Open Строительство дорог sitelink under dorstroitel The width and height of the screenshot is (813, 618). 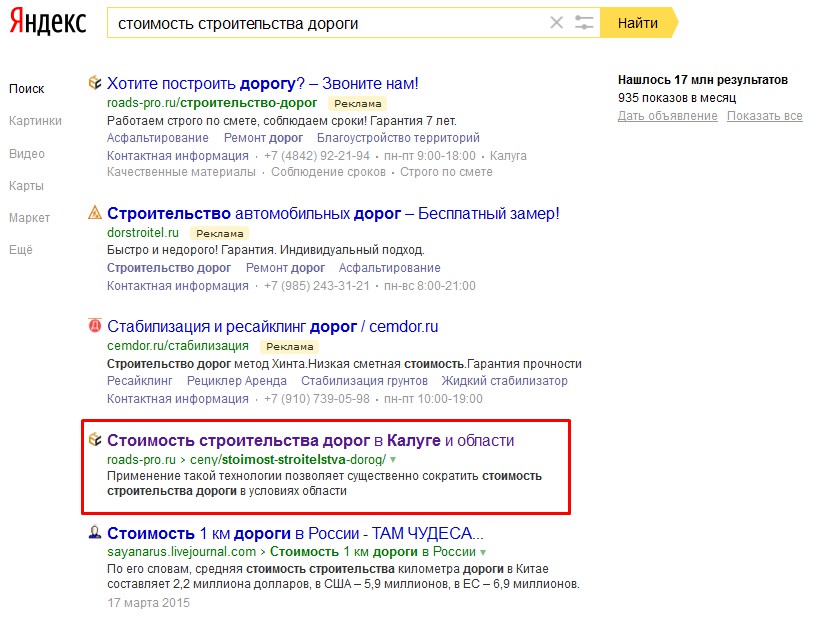click(x=169, y=268)
